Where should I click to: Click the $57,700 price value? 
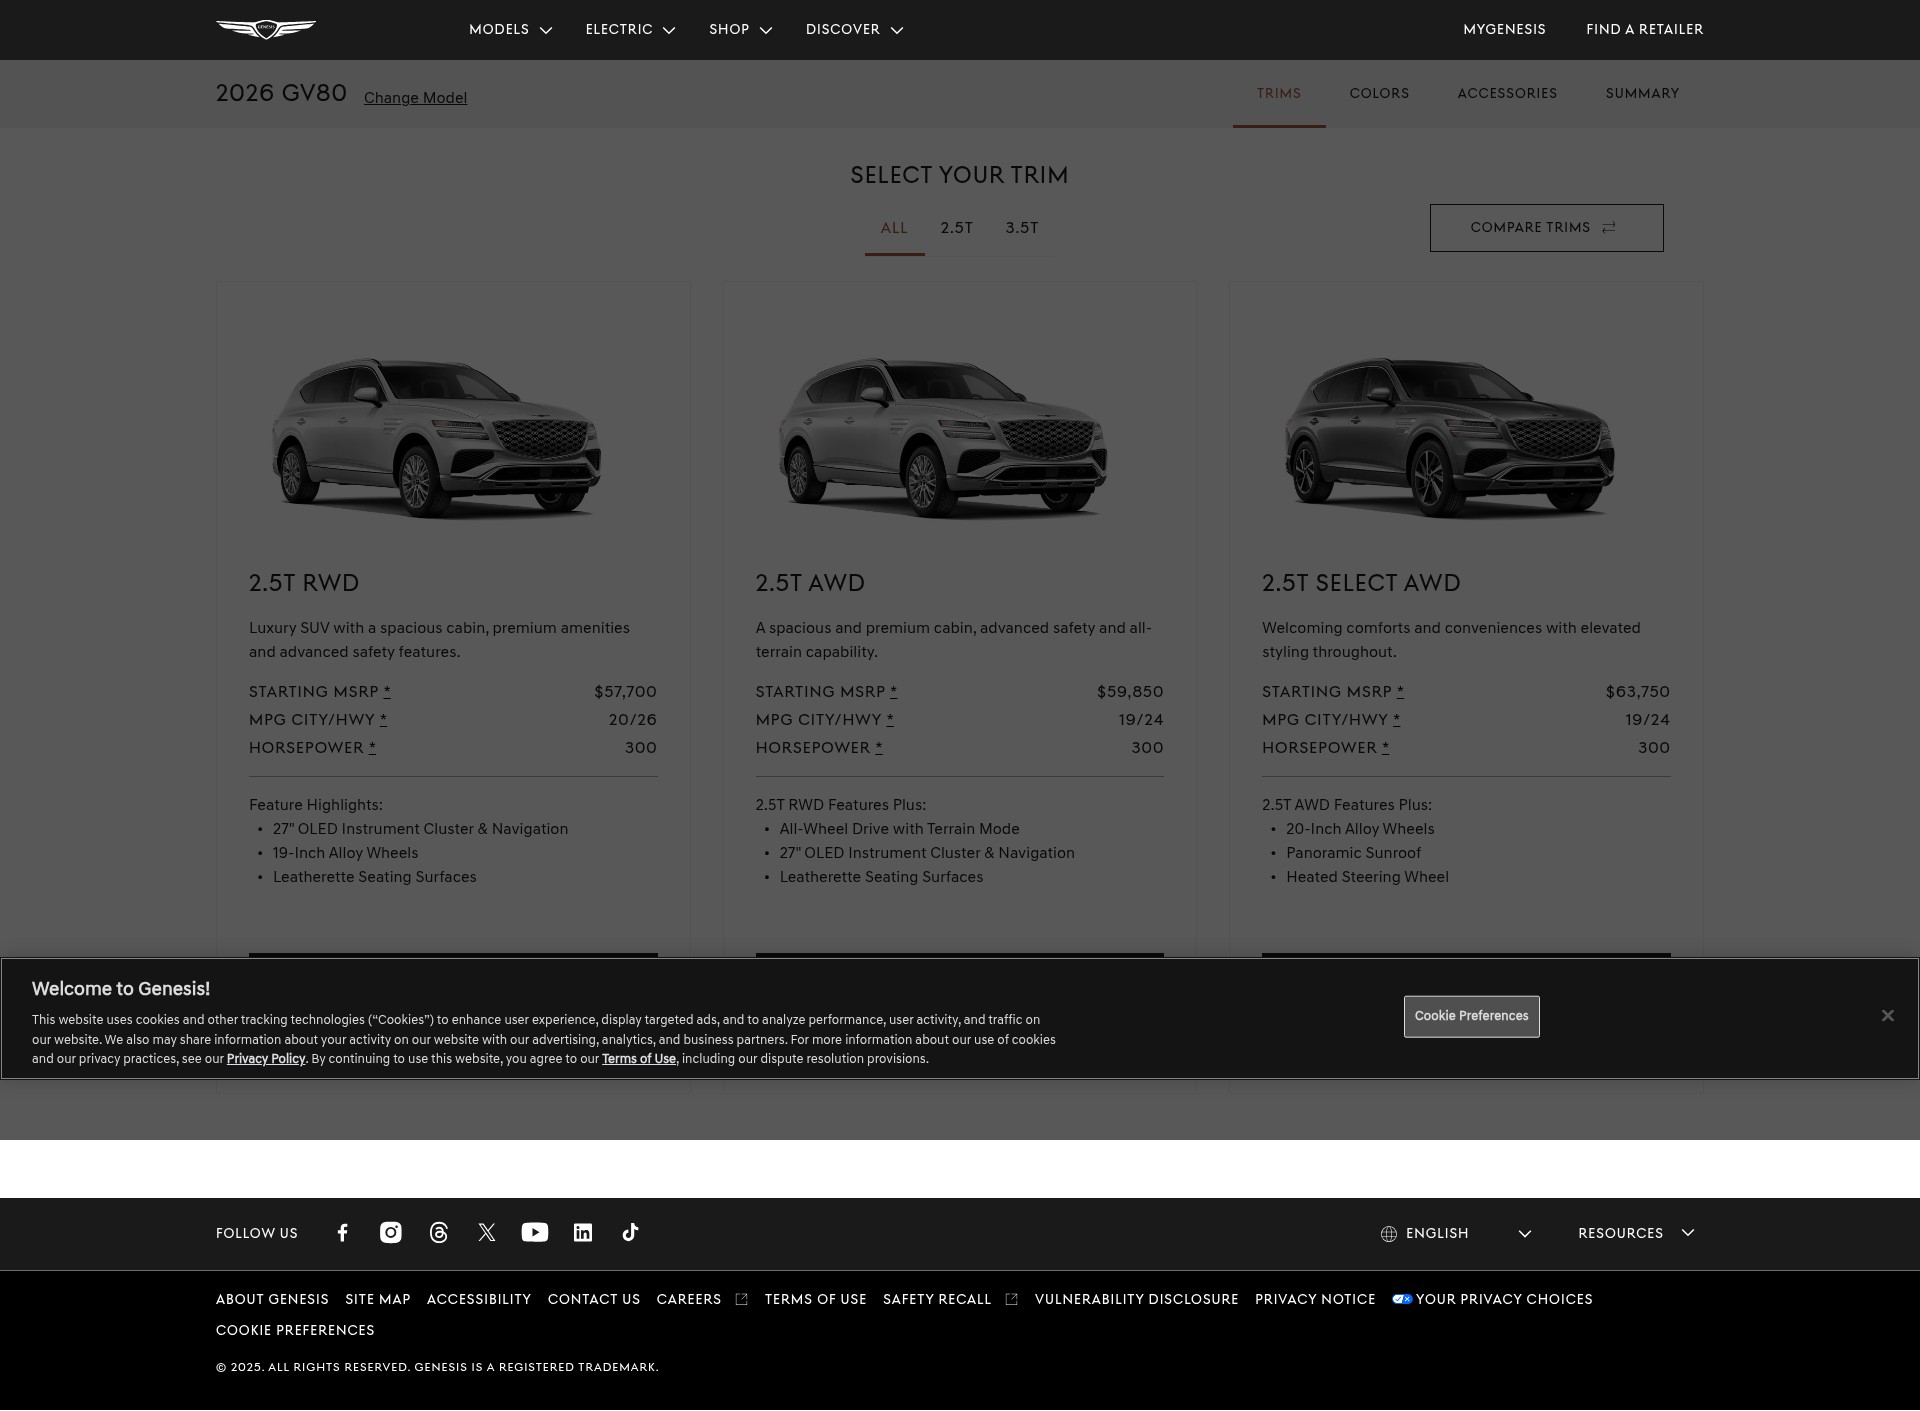coord(625,692)
